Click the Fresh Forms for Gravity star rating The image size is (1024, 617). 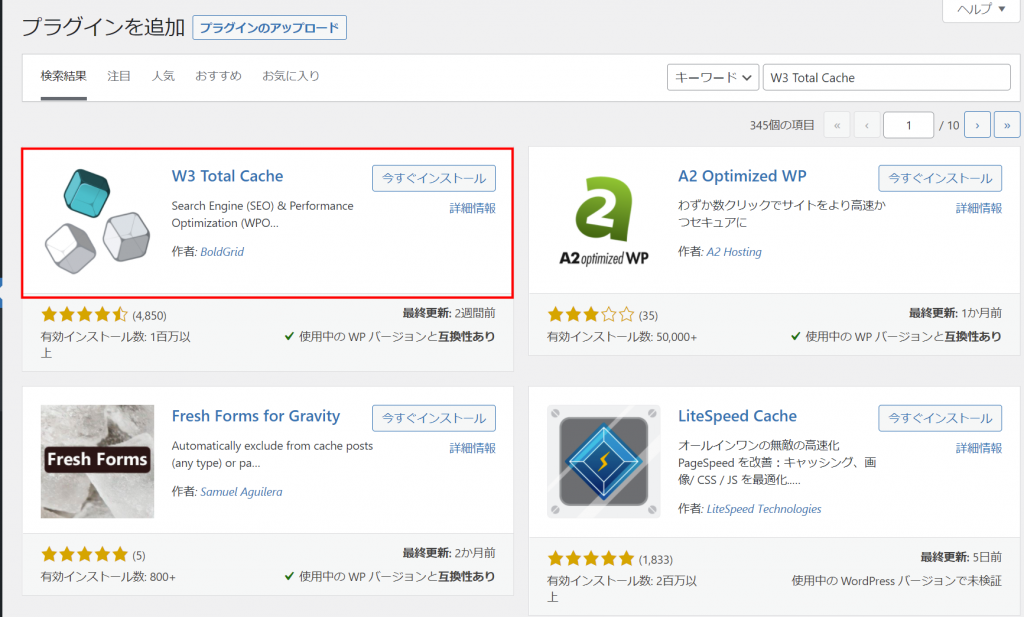84,554
